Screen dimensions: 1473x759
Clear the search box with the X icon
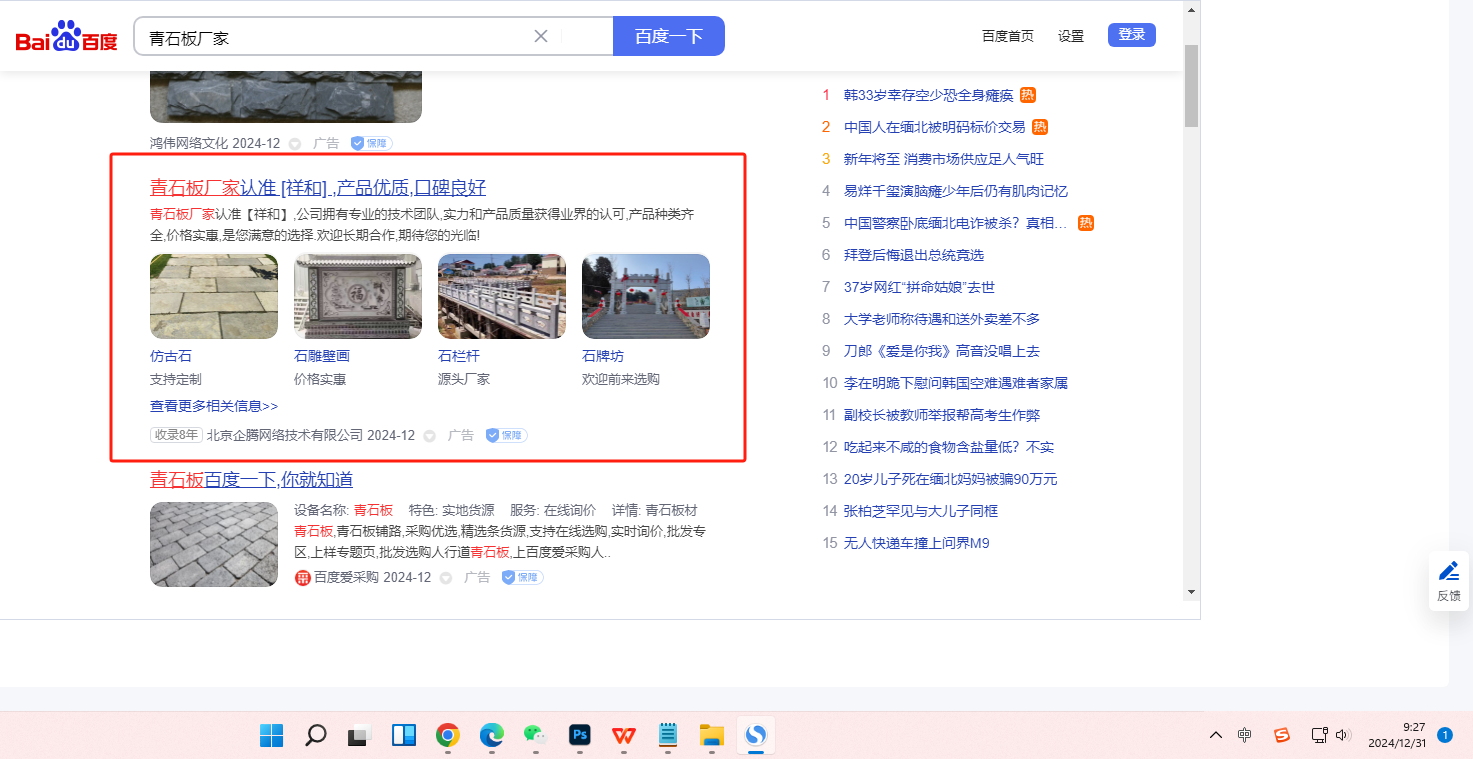point(541,36)
